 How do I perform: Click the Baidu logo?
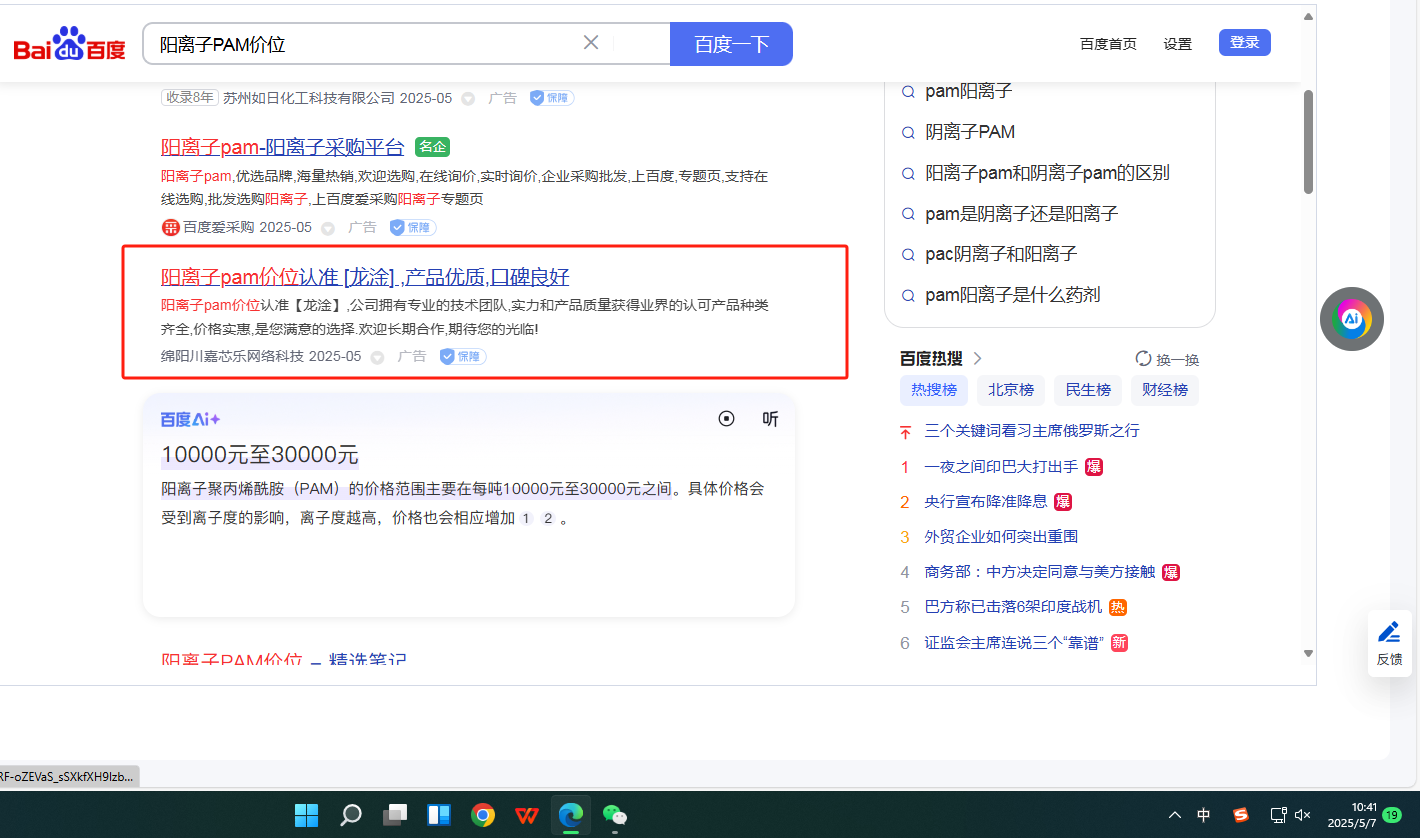coord(69,45)
